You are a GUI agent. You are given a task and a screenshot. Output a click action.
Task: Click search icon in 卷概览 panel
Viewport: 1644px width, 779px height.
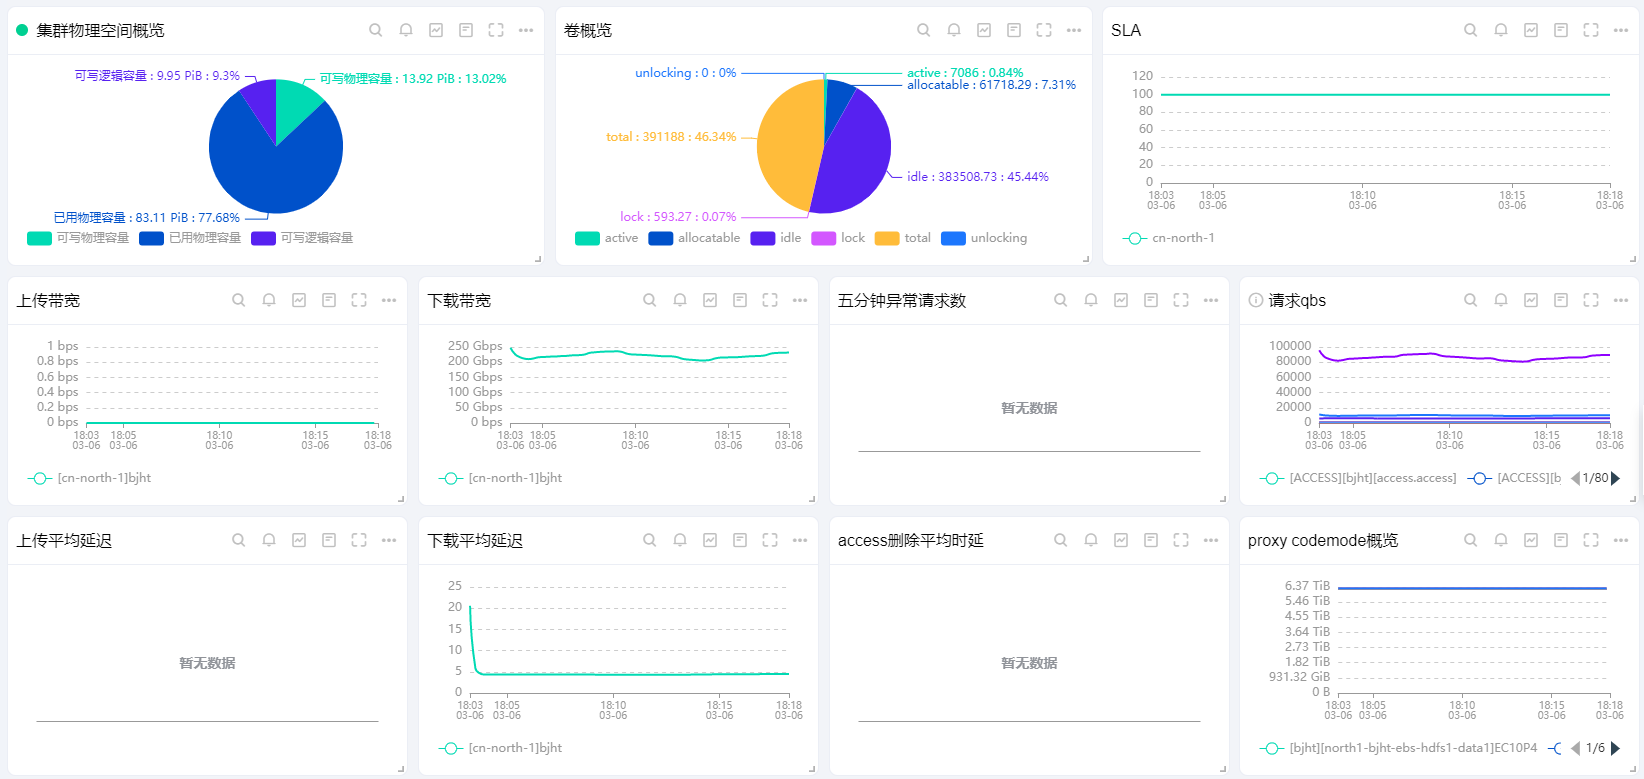pyautogui.click(x=924, y=30)
